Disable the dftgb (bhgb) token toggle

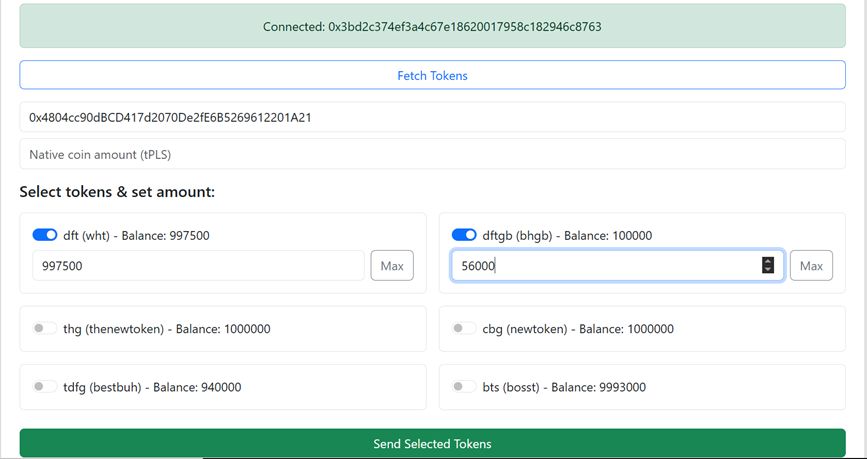pos(464,235)
